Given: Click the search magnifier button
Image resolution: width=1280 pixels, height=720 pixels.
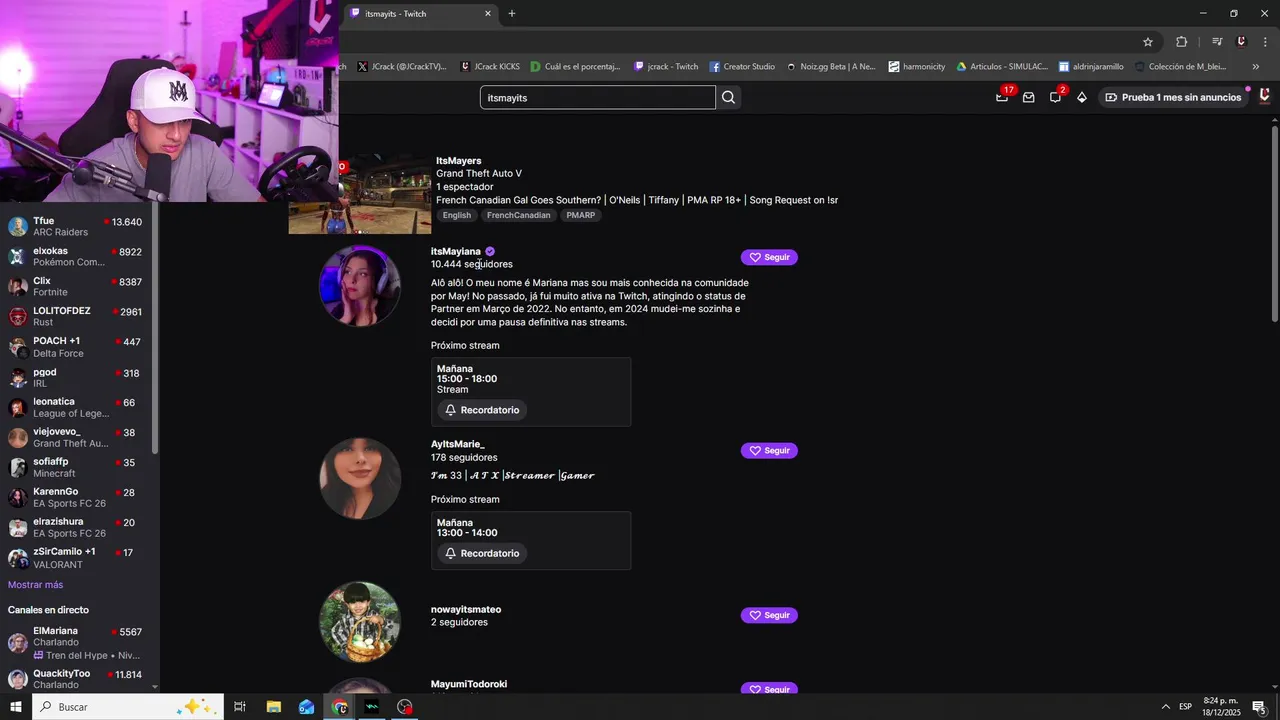Looking at the screenshot, I should pos(728,97).
